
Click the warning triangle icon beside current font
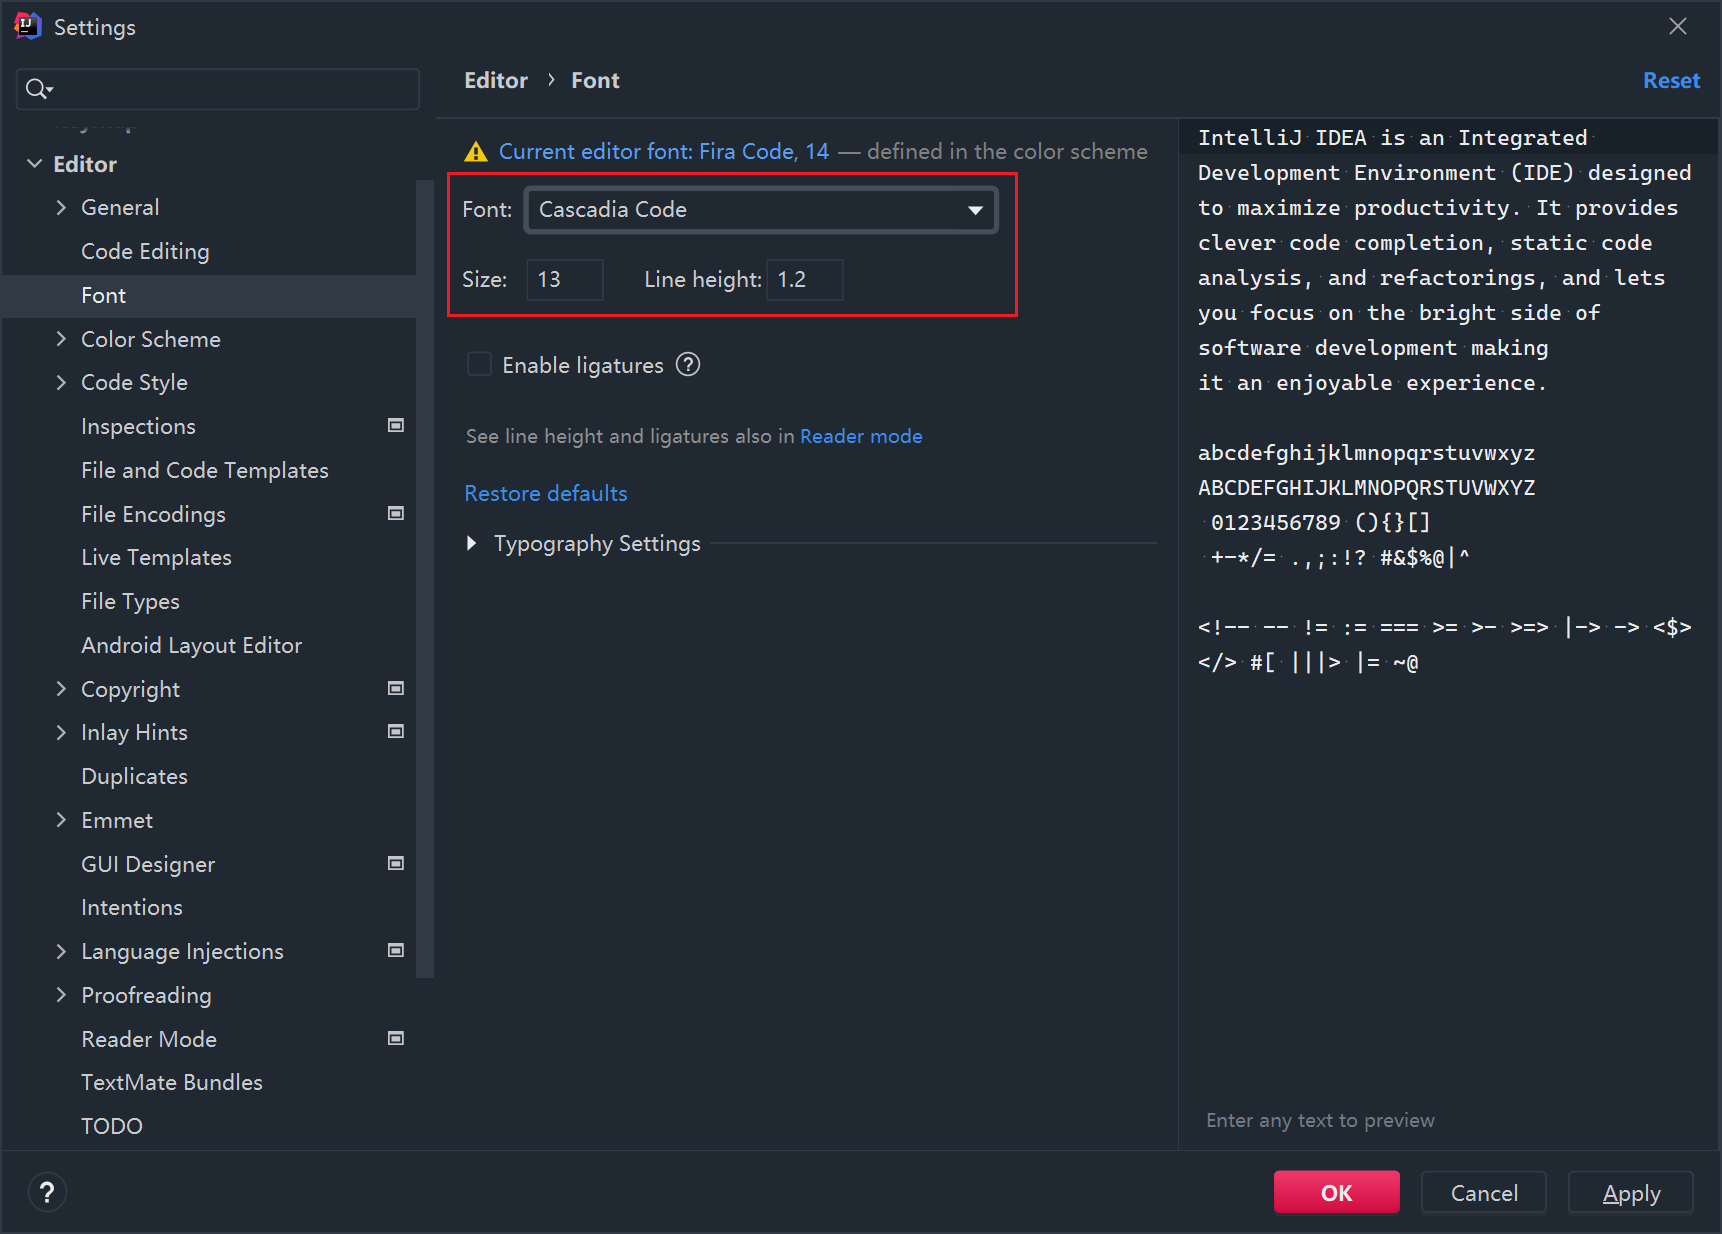pyautogui.click(x=476, y=152)
